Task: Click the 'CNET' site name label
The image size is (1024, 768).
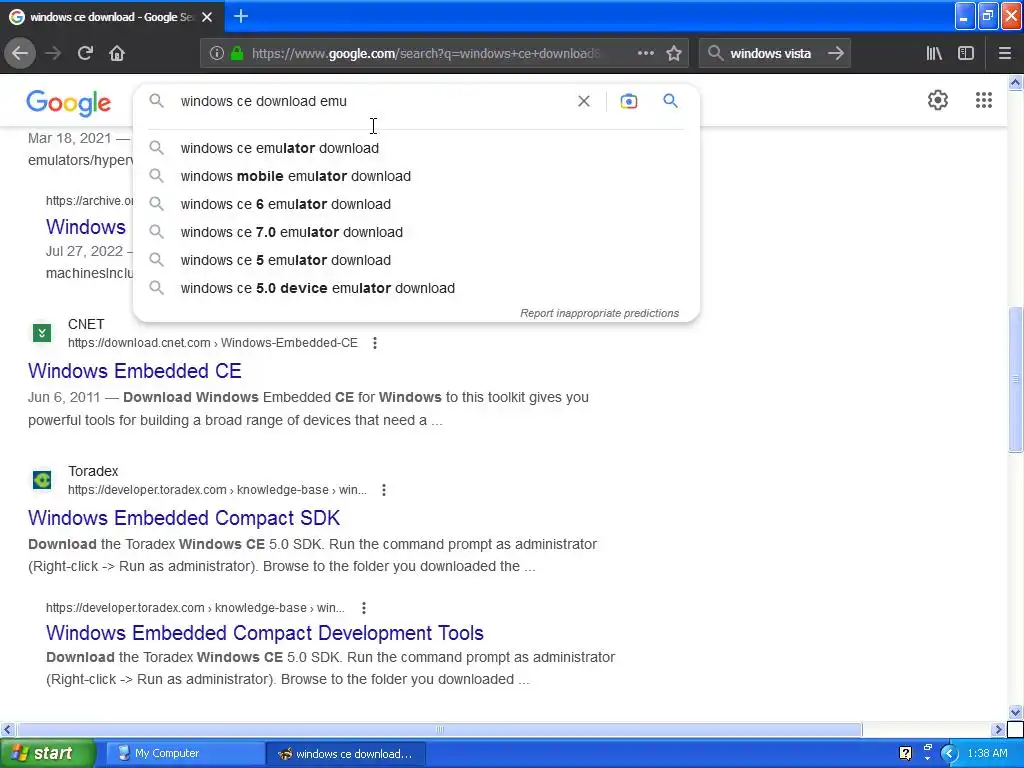Action: (x=86, y=325)
